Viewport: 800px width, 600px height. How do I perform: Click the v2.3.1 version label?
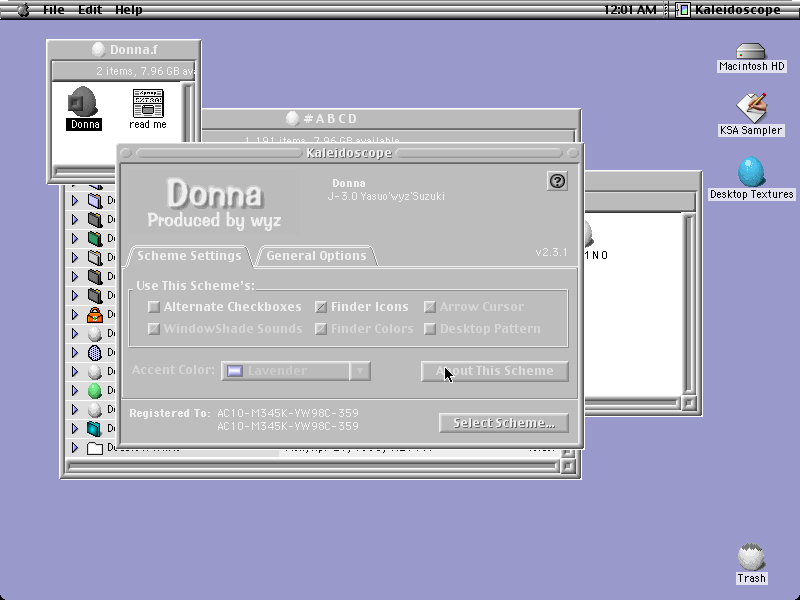pos(551,252)
